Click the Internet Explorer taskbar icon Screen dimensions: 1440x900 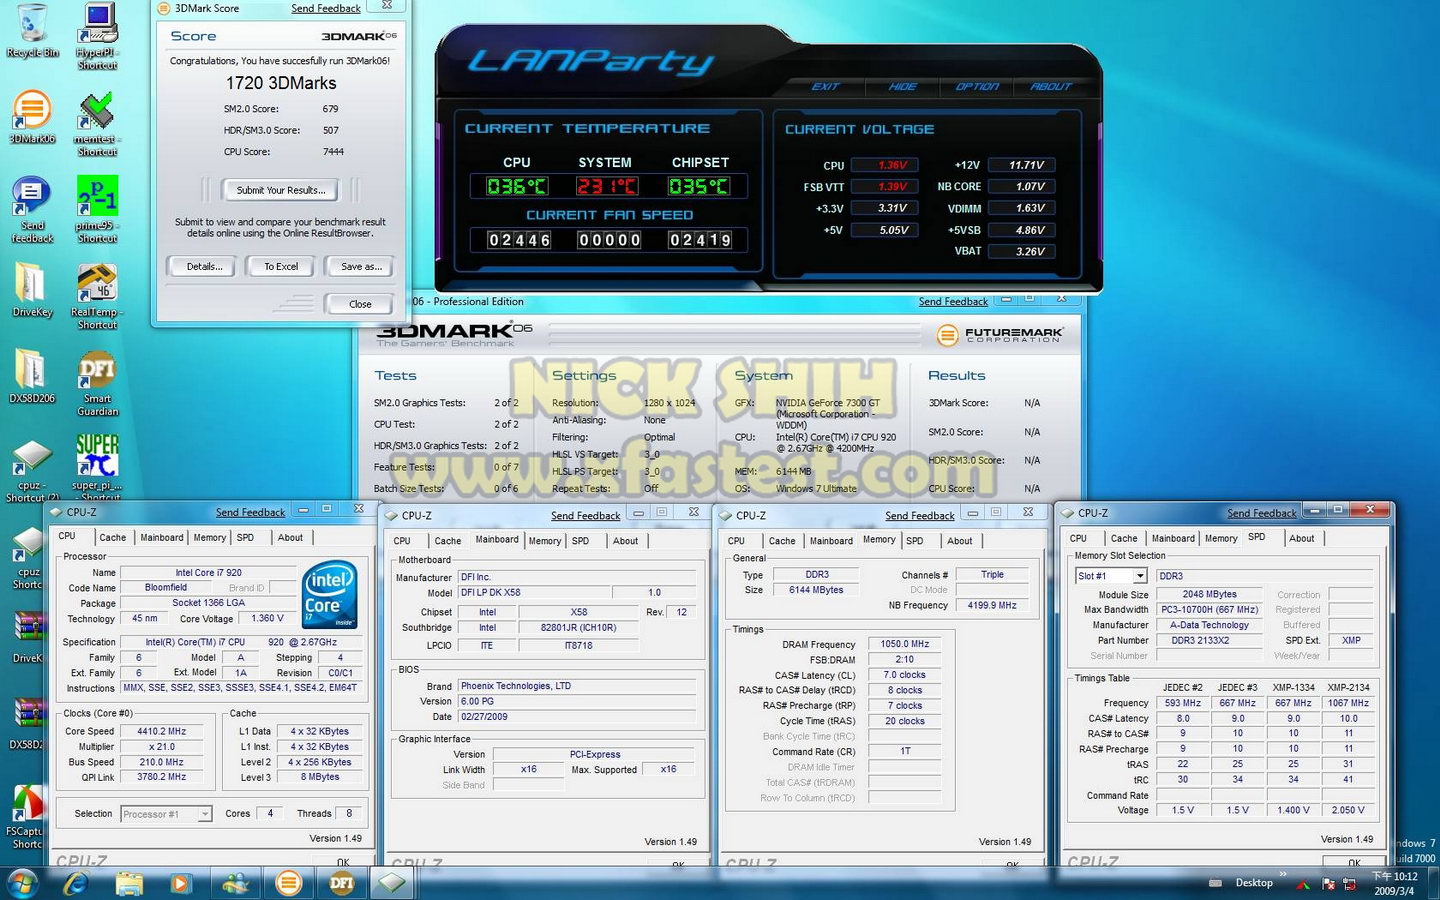coord(76,883)
